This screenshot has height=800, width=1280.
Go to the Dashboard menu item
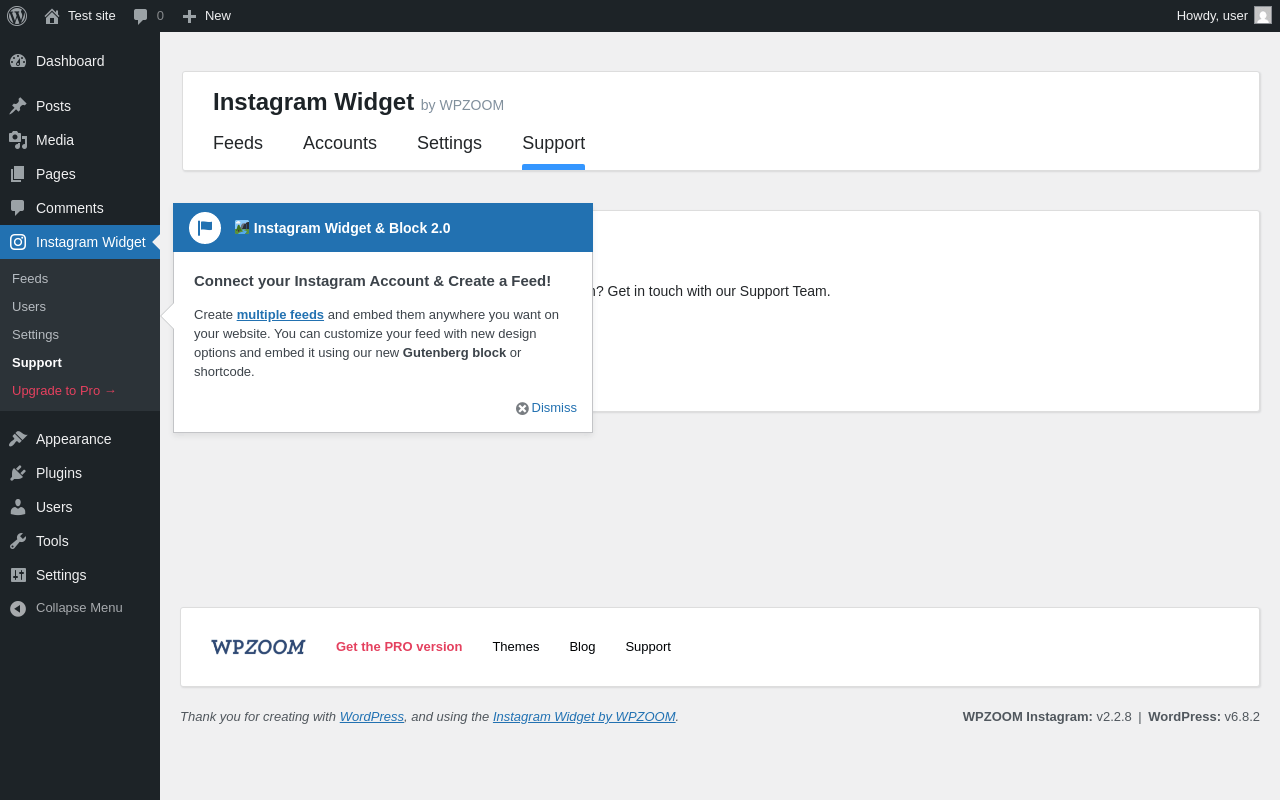tap(70, 61)
